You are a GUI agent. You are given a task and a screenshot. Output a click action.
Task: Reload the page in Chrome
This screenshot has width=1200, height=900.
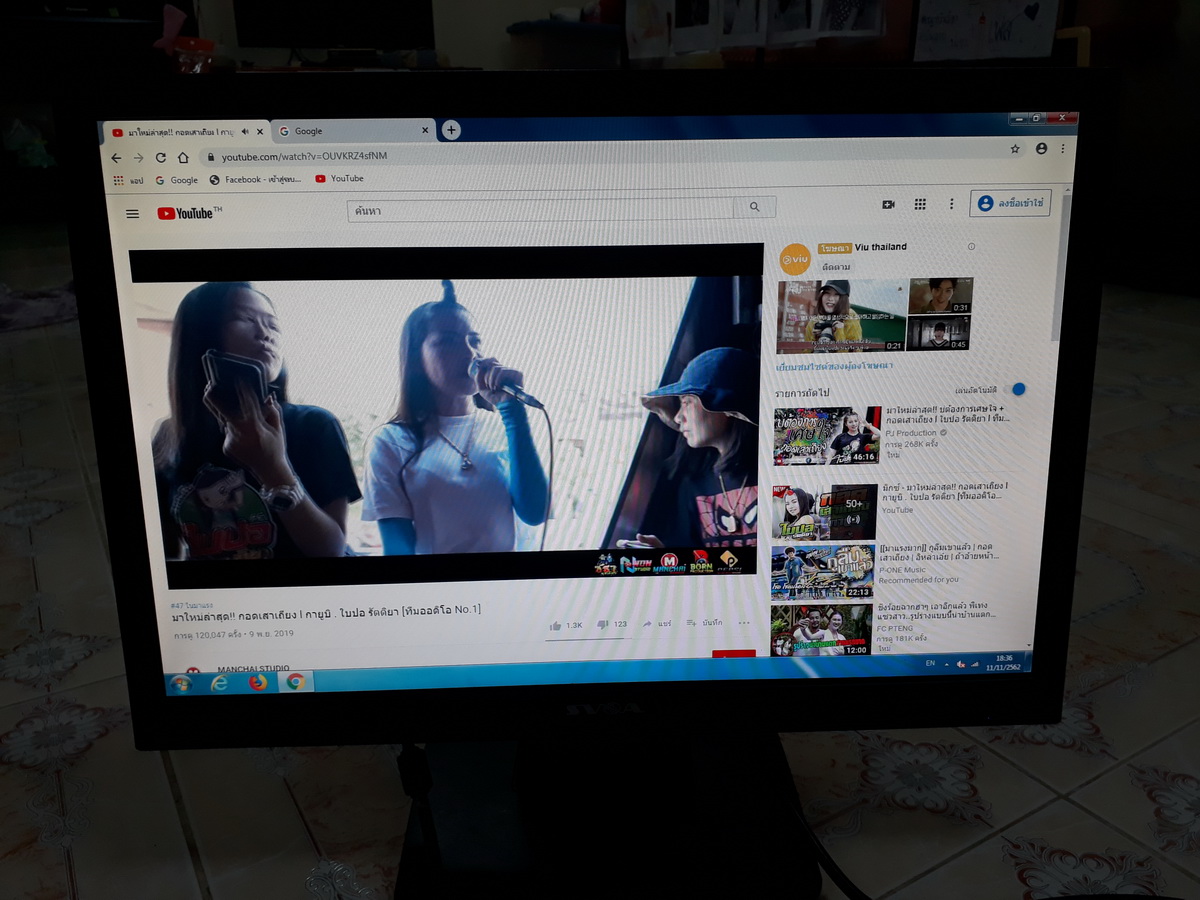[x=160, y=158]
